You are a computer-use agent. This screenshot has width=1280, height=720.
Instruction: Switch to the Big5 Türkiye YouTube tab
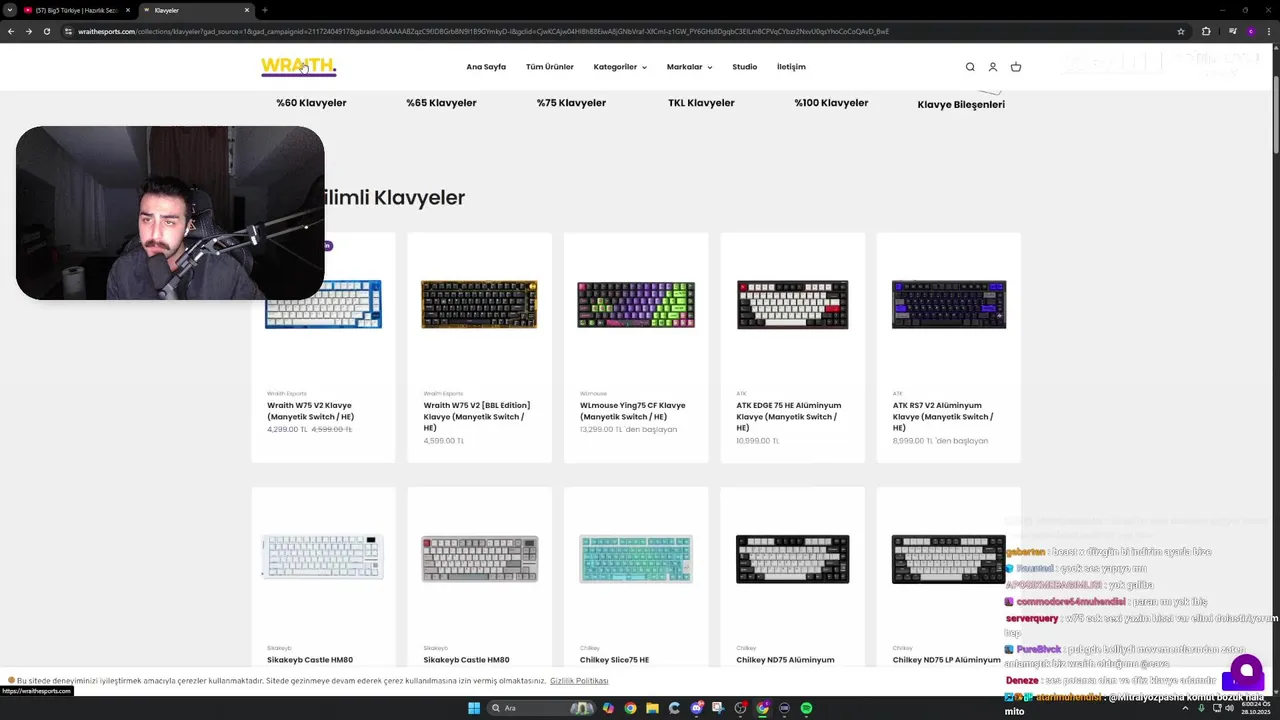(76, 10)
